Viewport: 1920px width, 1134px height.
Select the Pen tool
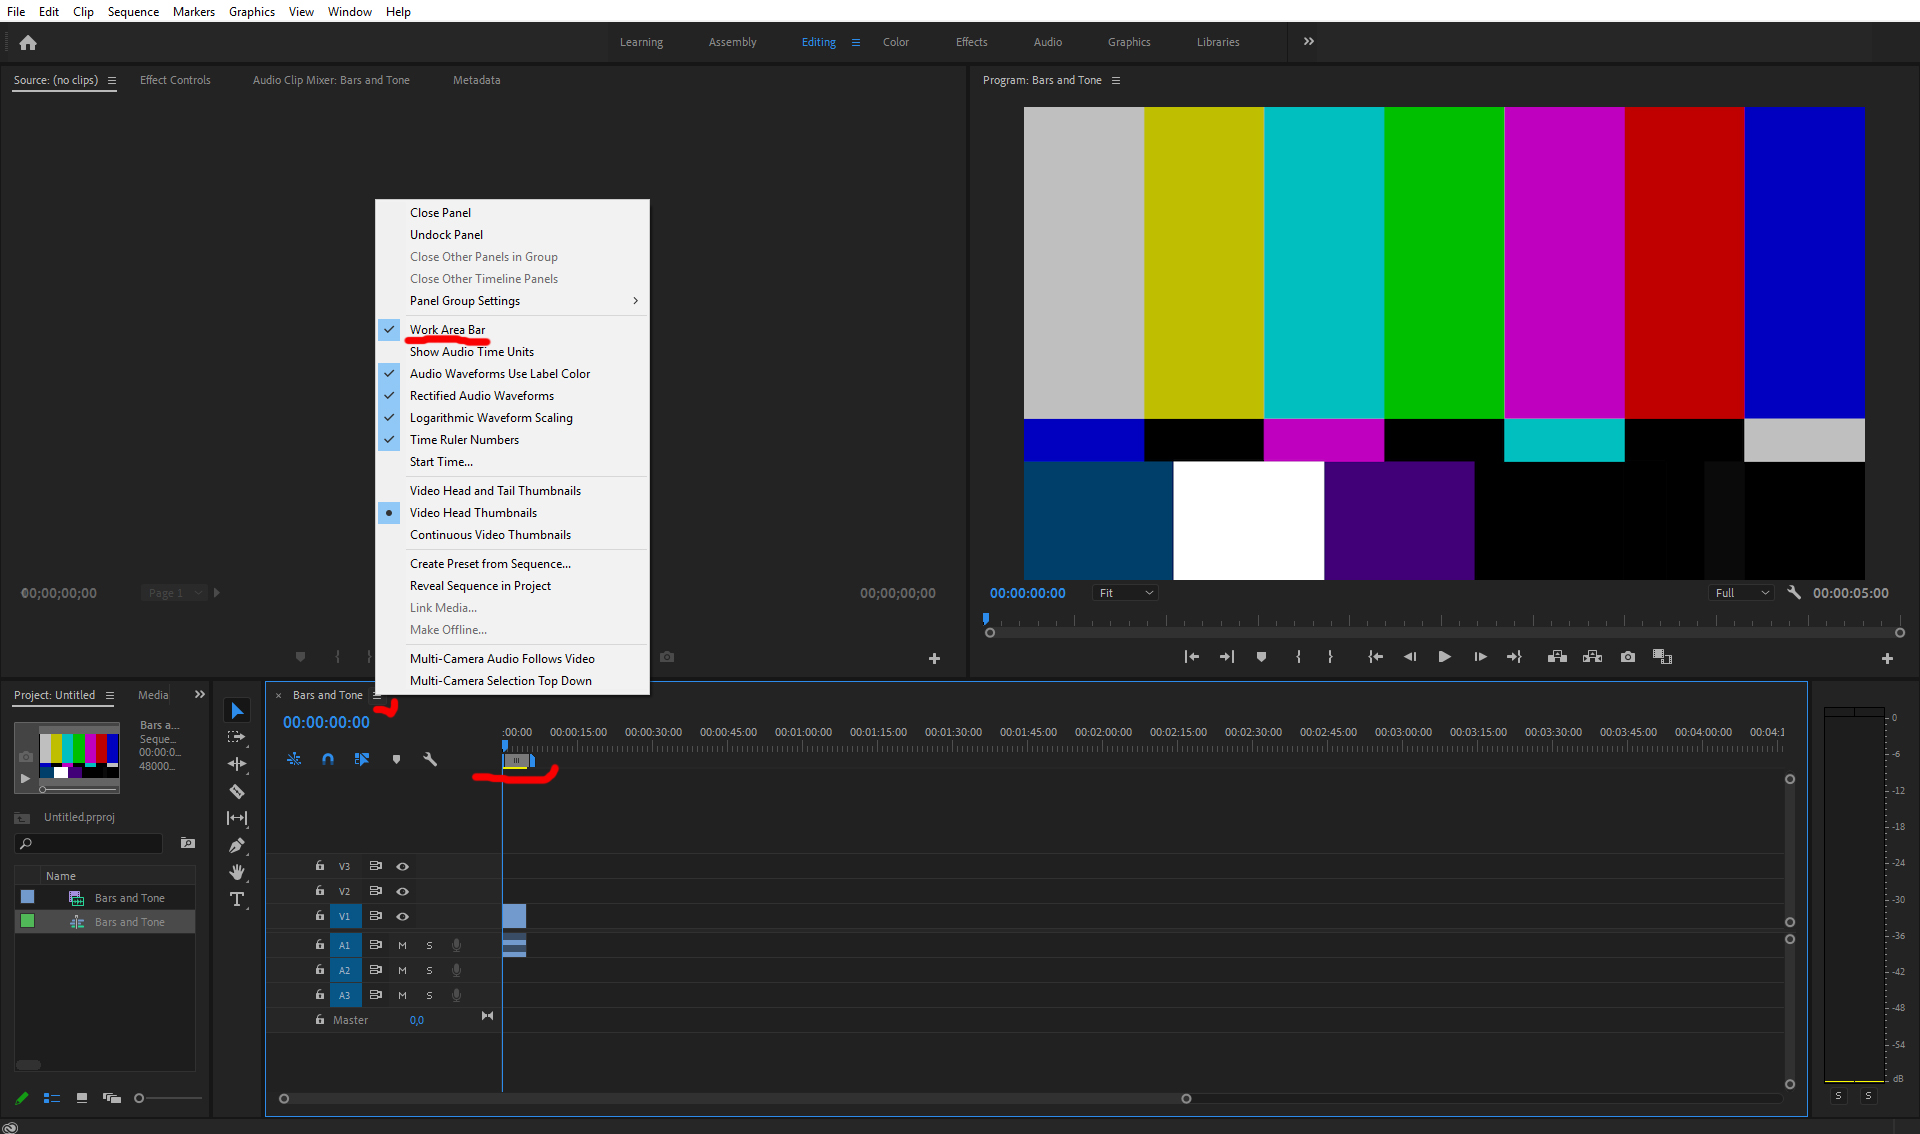pyautogui.click(x=237, y=845)
